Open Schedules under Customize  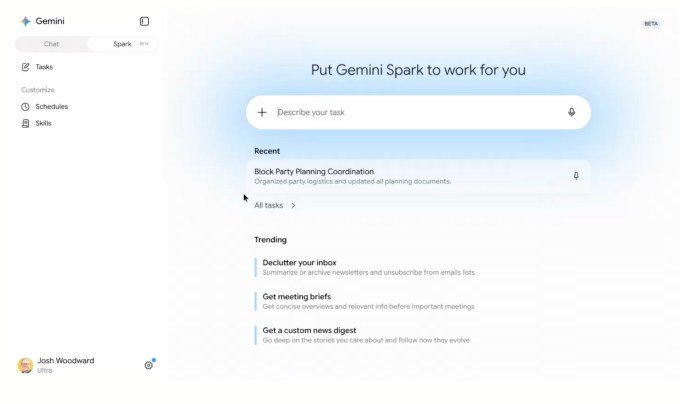(52, 107)
